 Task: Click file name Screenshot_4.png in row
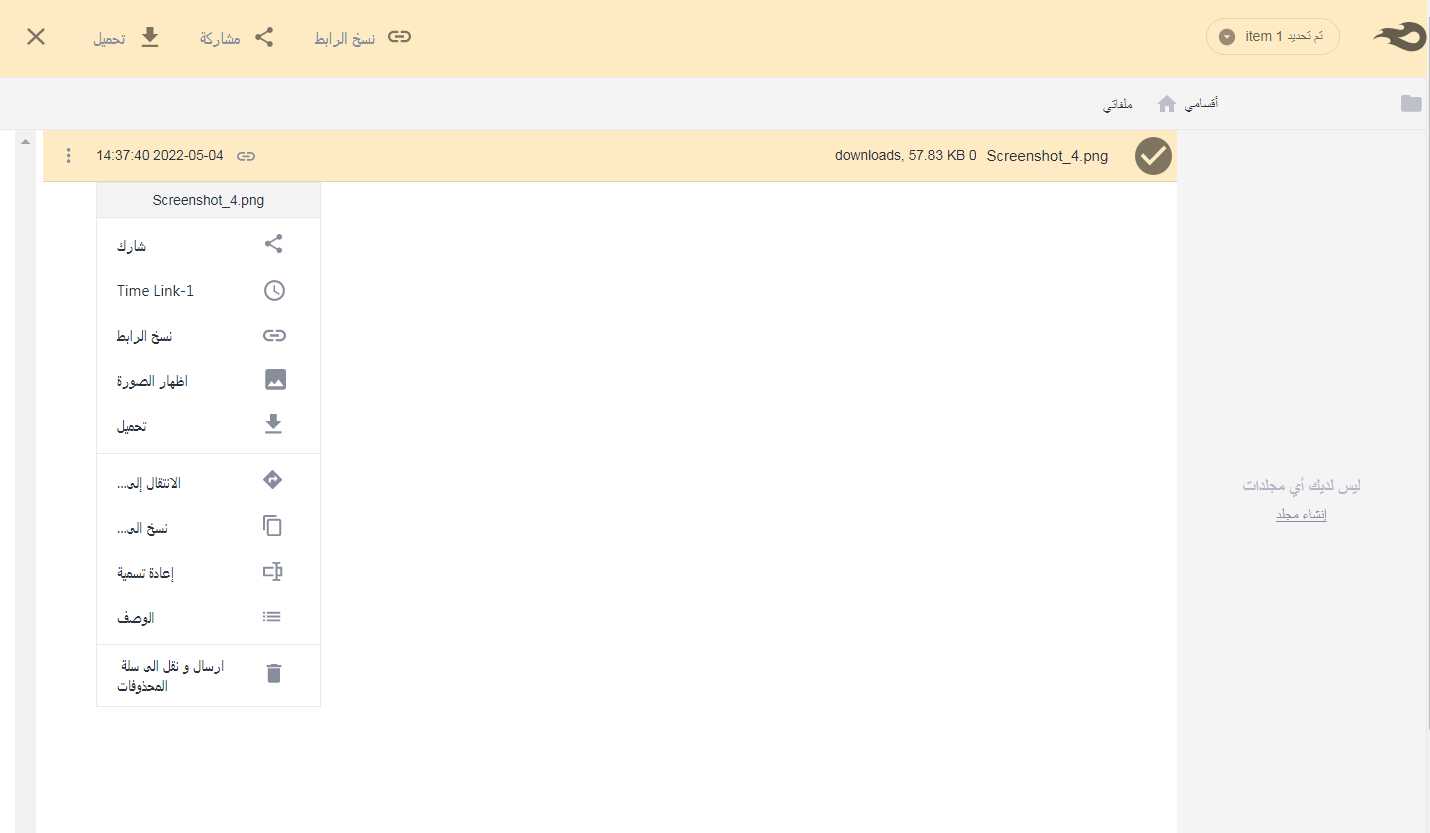click(x=1047, y=156)
